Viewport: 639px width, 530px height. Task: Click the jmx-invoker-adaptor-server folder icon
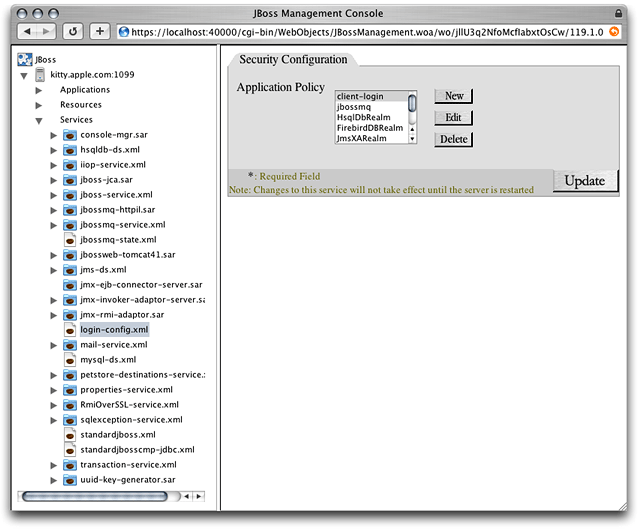click(x=70, y=300)
